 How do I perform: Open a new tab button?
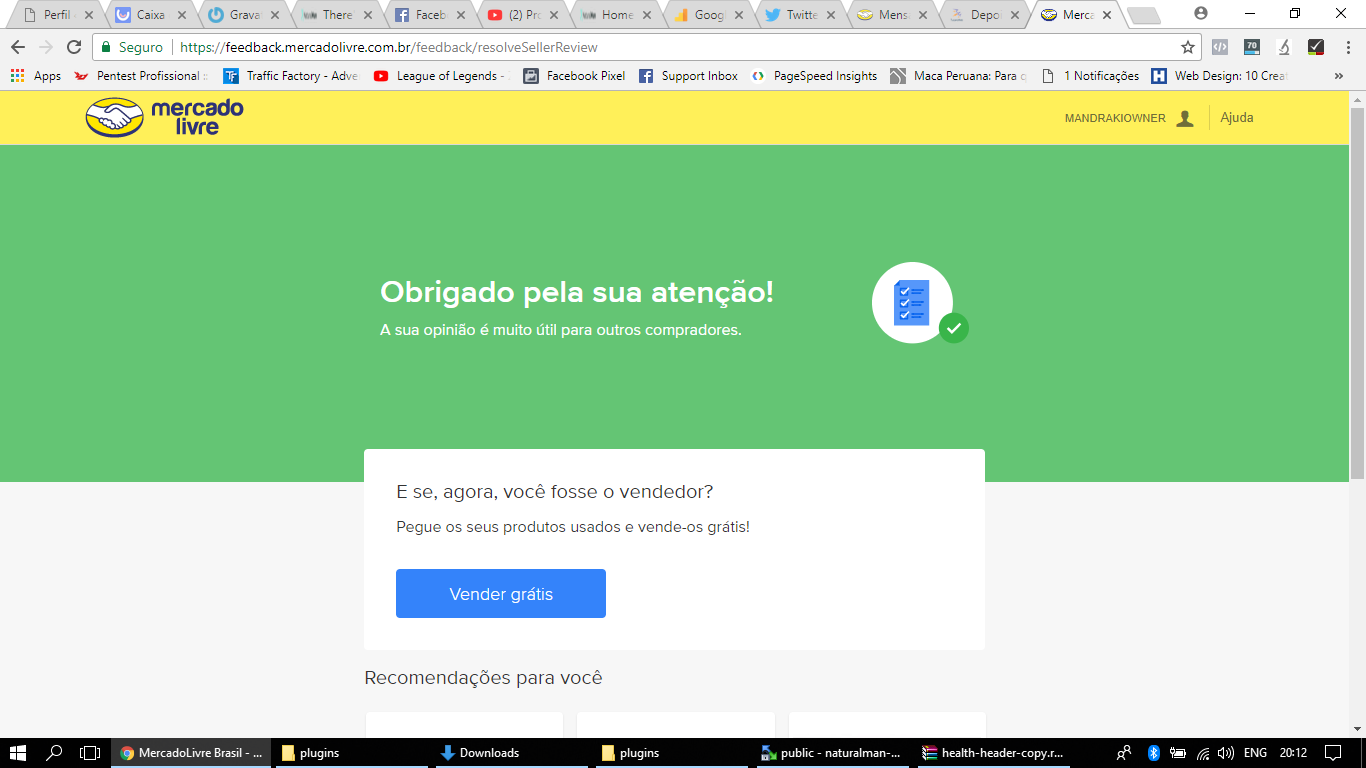click(x=1143, y=15)
